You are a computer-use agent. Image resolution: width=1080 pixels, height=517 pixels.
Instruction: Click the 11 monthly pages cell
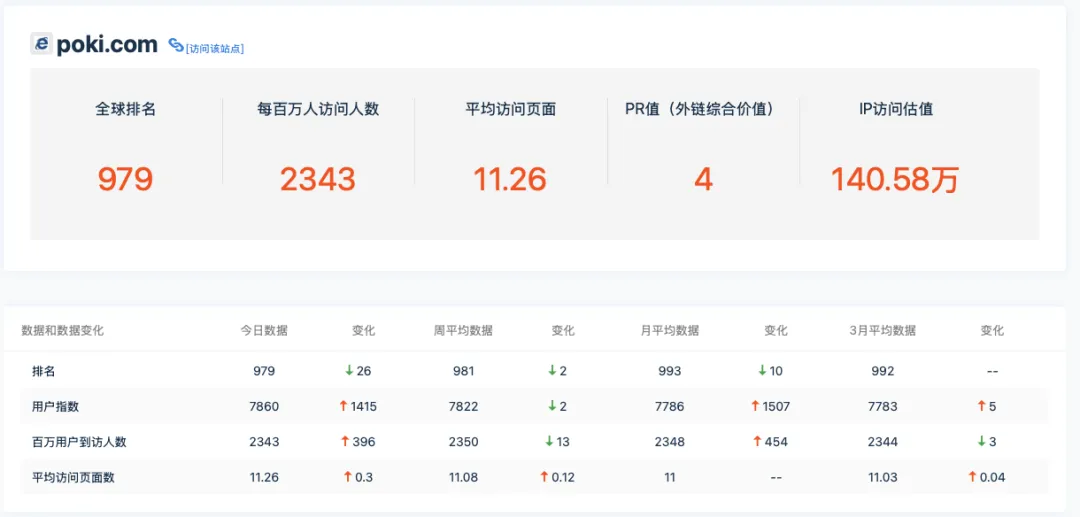coord(669,477)
